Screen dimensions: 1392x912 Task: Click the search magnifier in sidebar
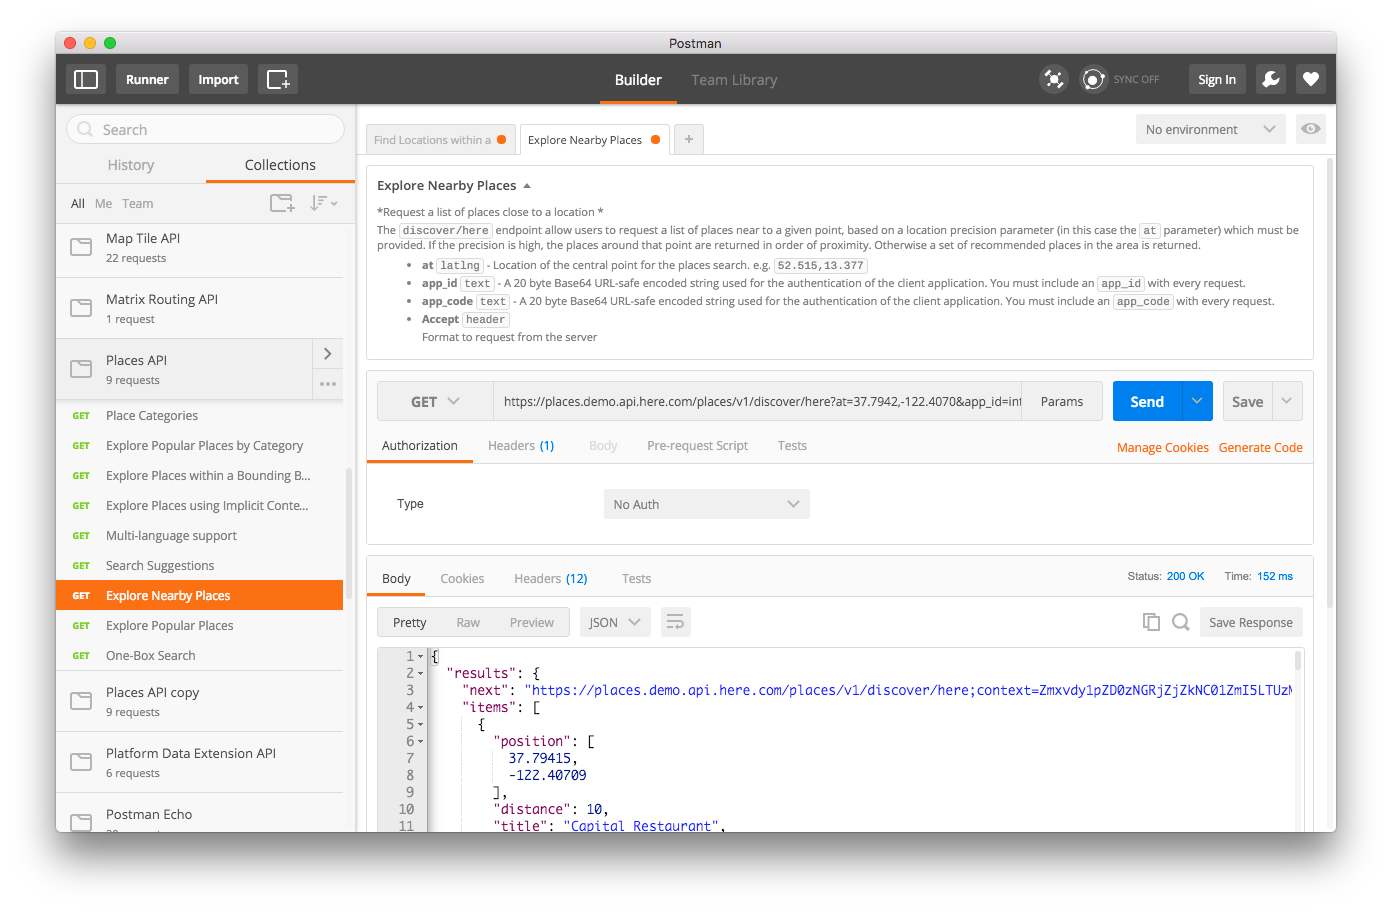85,129
